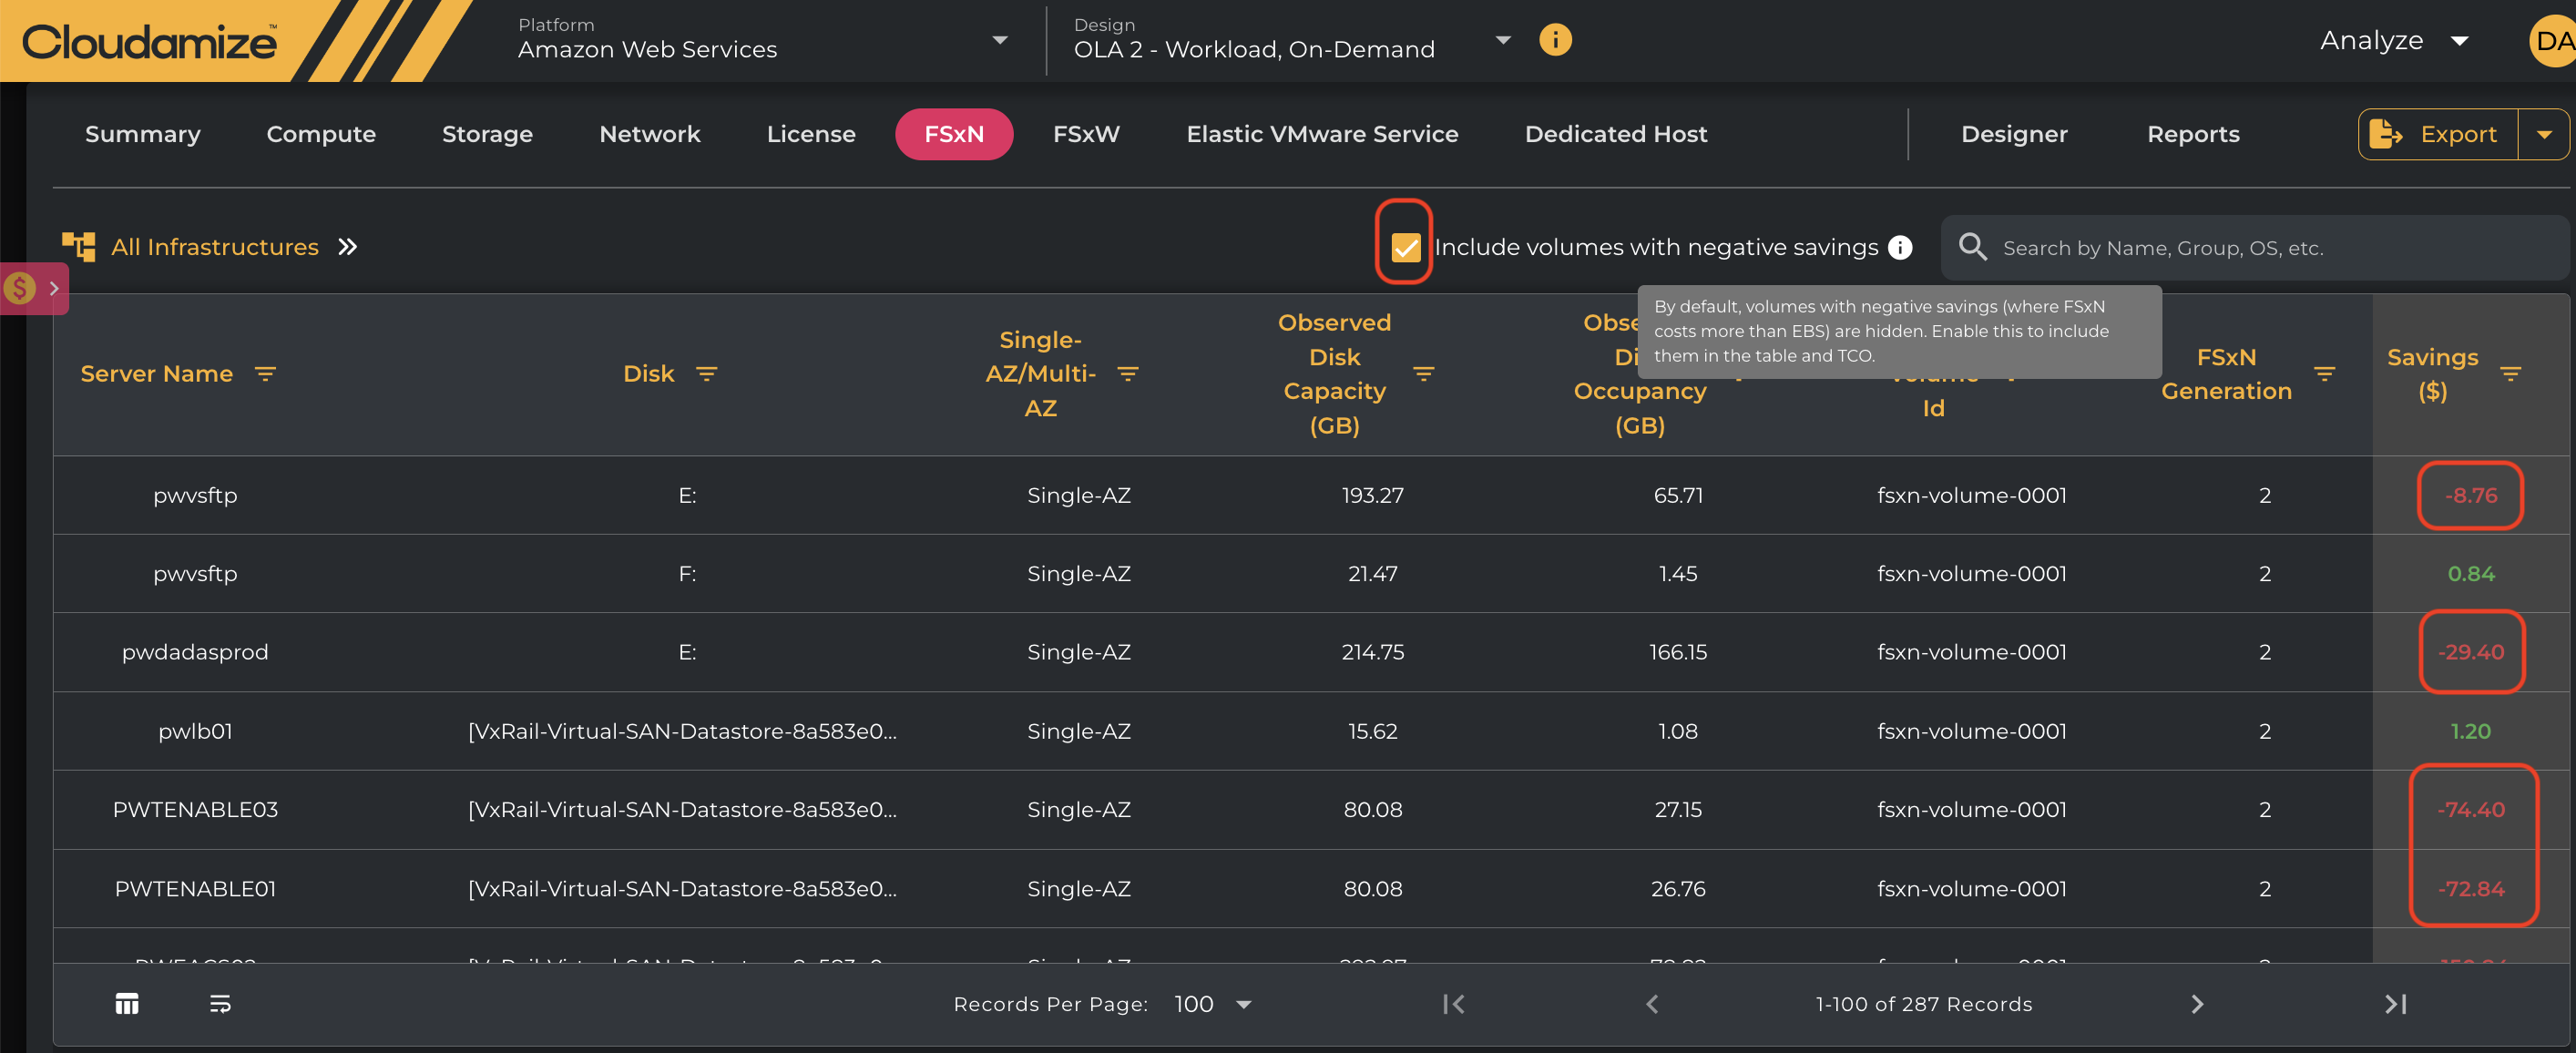The width and height of the screenshot is (2576, 1053).
Task: Open the design info icon
Action: click(1555, 40)
